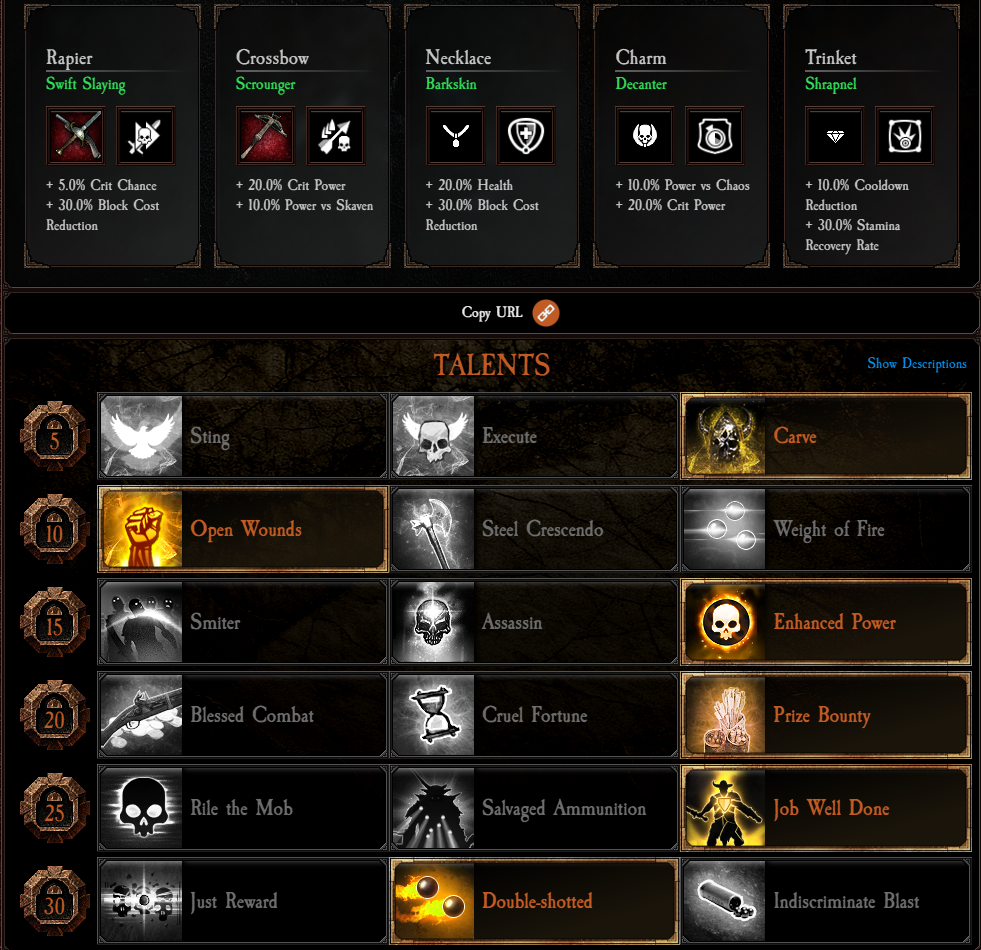Viewport: 981px width, 950px height.
Task: Click the Swift Slaying trait icon
Action: pyautogui.click(x=145, y=136)
